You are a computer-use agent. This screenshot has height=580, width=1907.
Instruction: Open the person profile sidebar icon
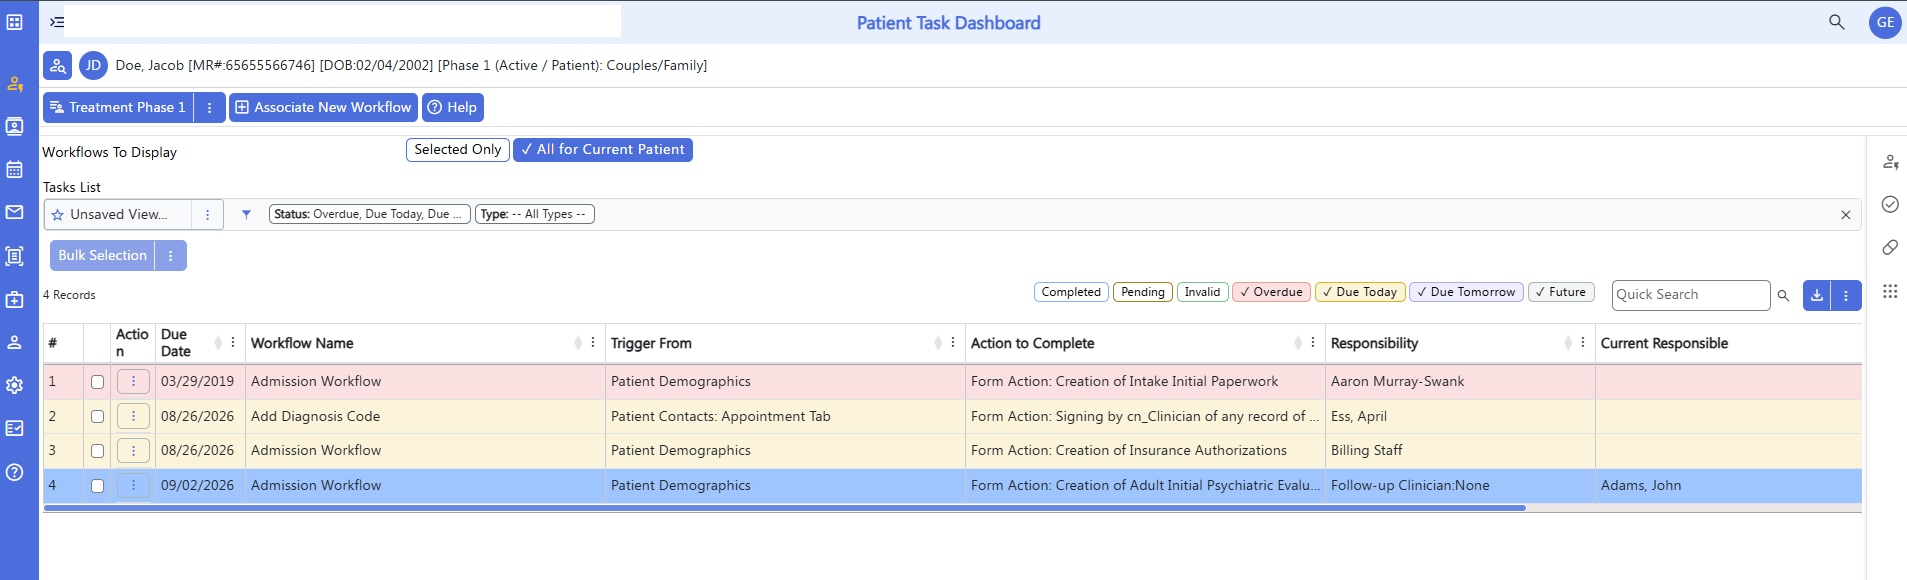pos(14,342)
